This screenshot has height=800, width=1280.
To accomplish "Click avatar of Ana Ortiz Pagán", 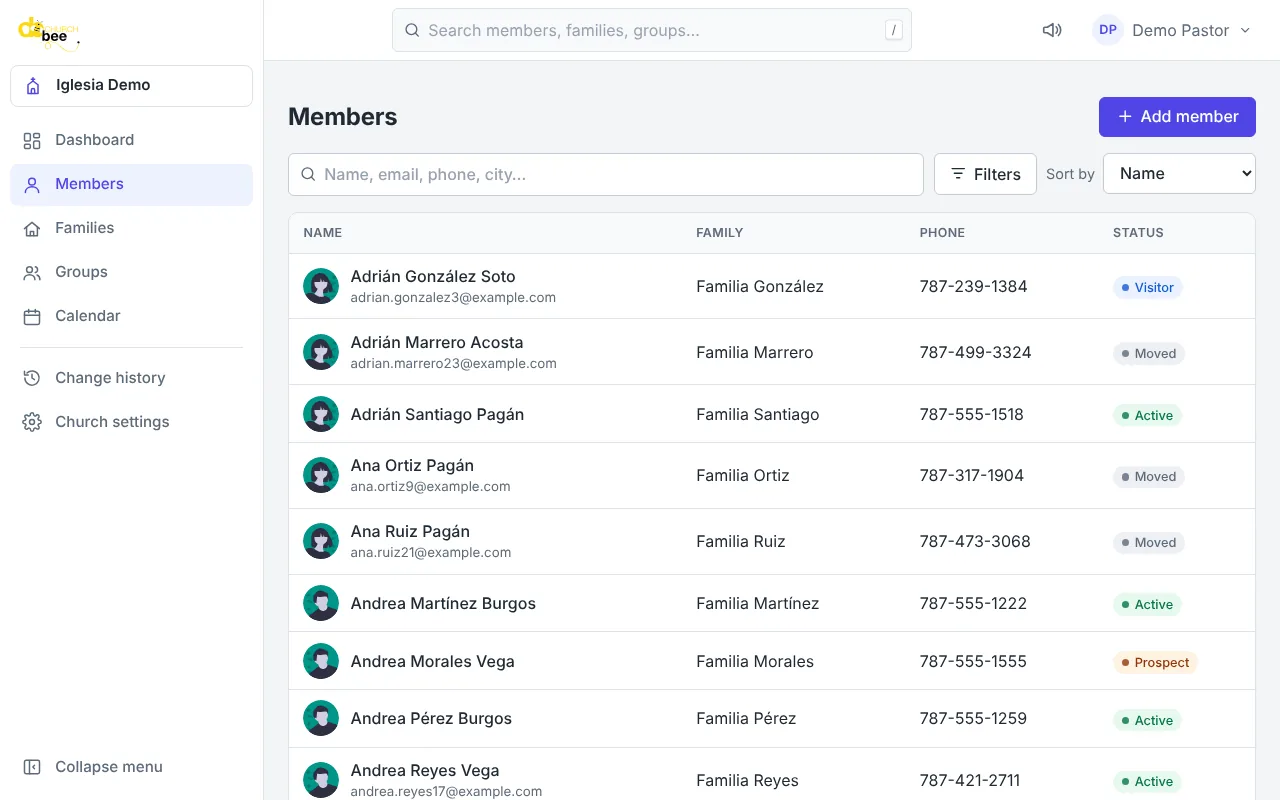I will pos(321,475).
